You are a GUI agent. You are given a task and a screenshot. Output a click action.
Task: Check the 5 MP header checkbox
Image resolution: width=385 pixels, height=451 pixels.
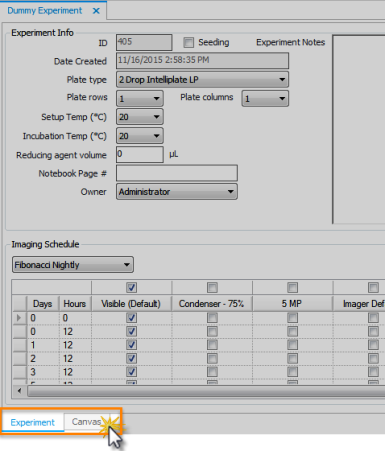(x=292, y=287)
